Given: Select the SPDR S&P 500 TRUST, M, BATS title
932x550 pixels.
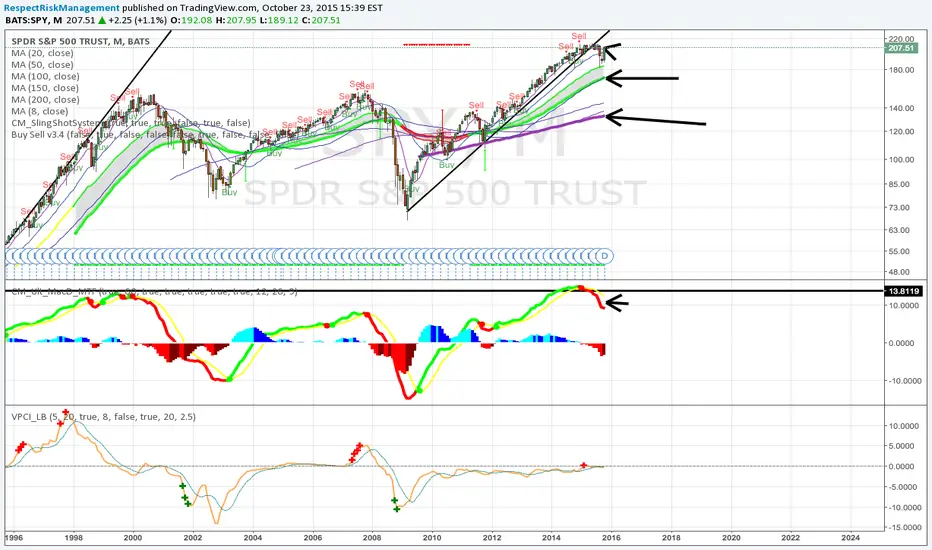Looking at the screenshot, I should click(x=80, y=41).
